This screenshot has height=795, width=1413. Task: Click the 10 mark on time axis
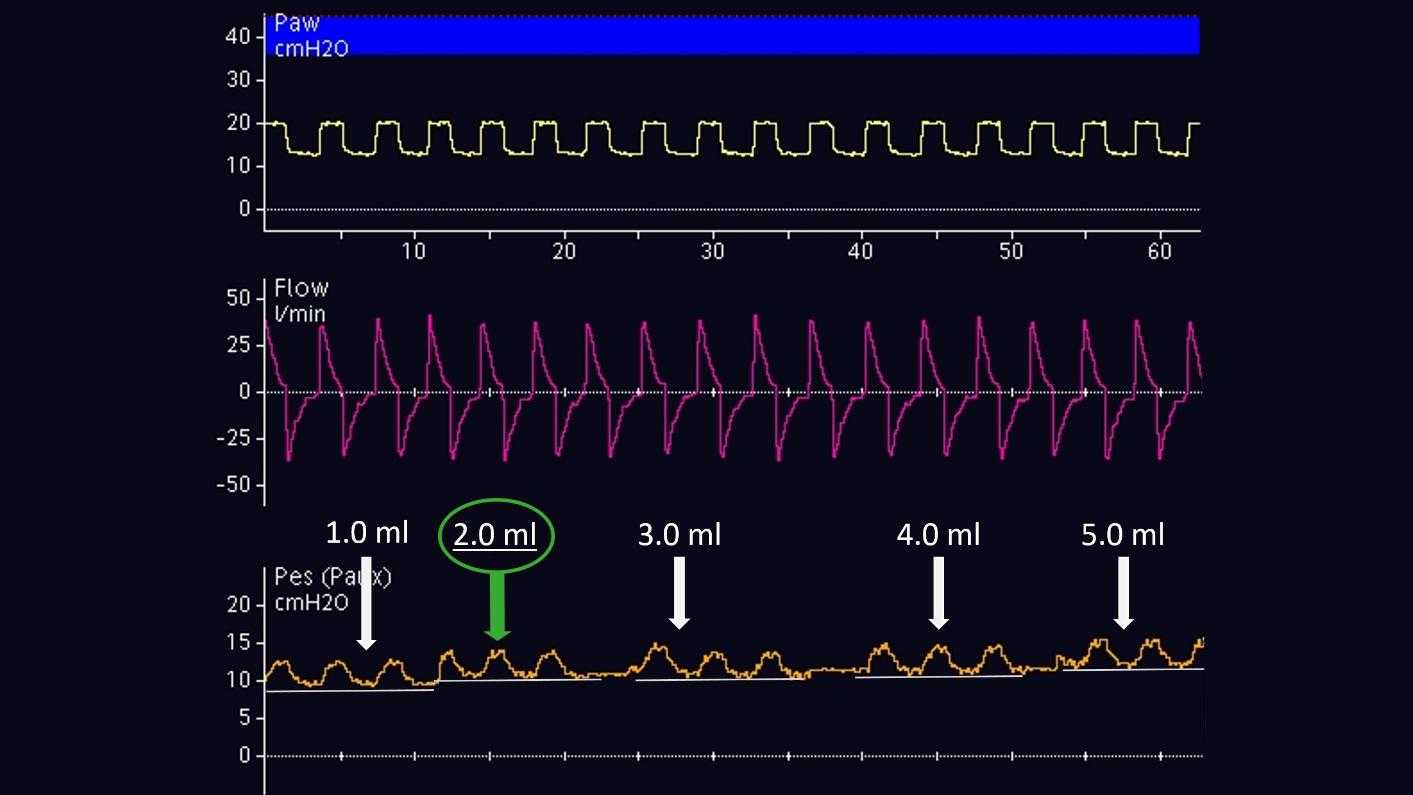413,251
